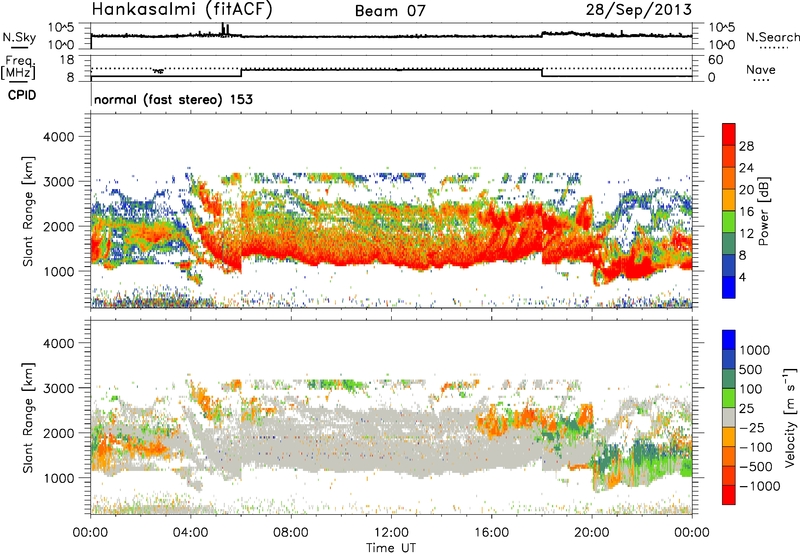The image size is (800, 554).
Task: Click the '16:00' time axis tick label
Action: point(492,533)
